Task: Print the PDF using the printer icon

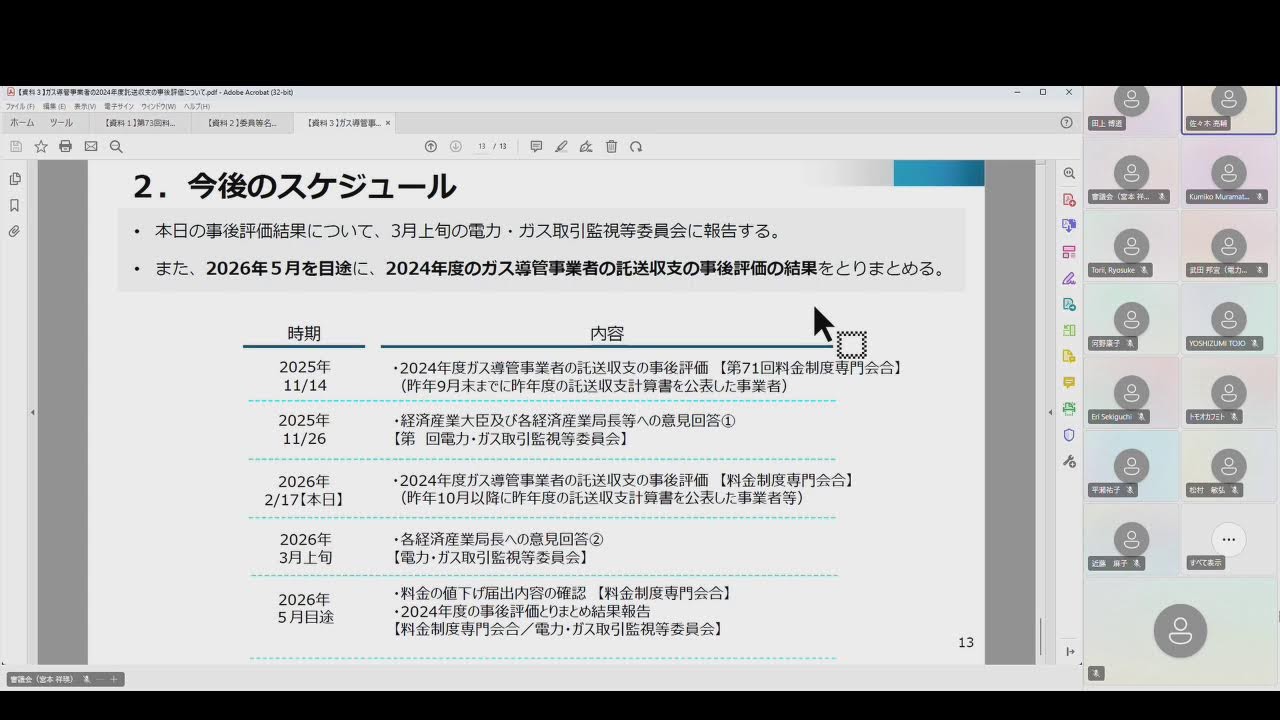Action: pos(65,146)
